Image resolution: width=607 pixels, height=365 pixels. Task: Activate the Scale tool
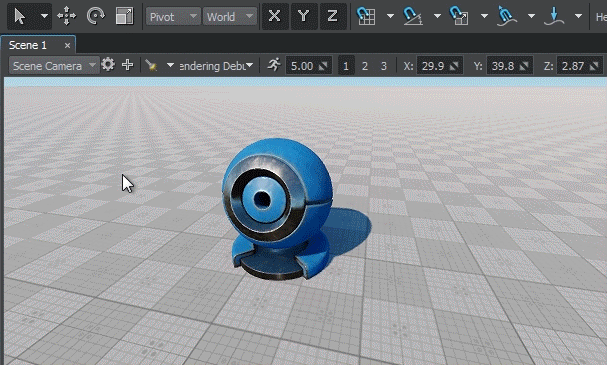coord(125,16)
